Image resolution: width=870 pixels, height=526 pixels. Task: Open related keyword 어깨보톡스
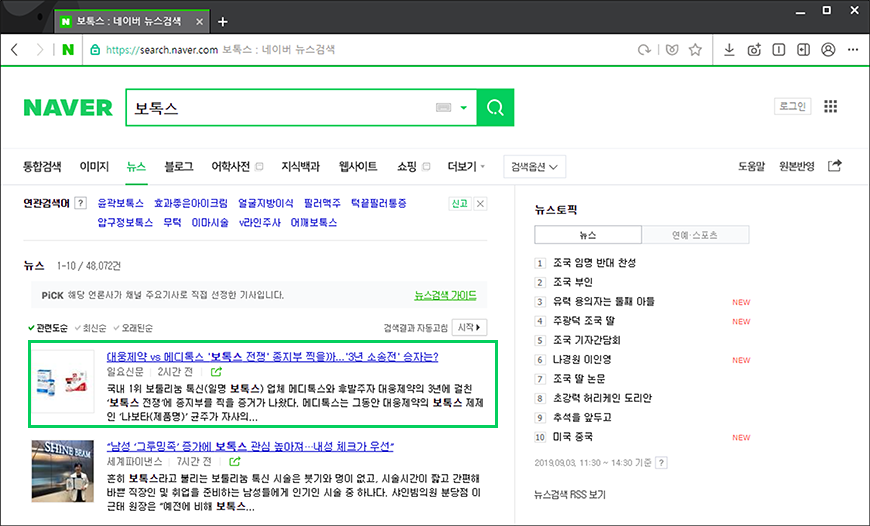(x=314, y=222)
